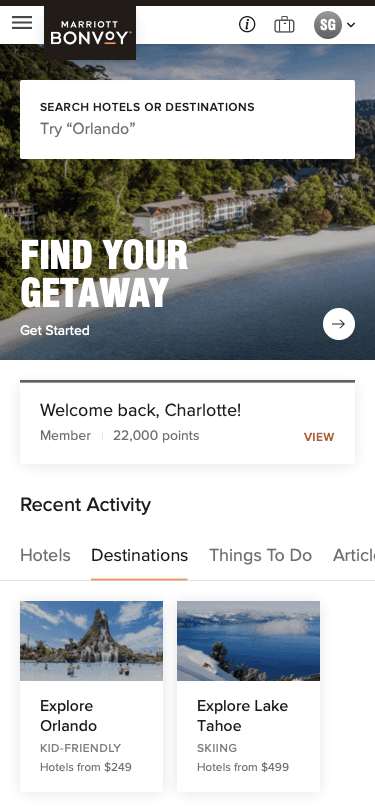Image resolution: width=375 pixels, height=812 pixels.
Task: Open the hamburger navigation menu
Action: [22, 22]
